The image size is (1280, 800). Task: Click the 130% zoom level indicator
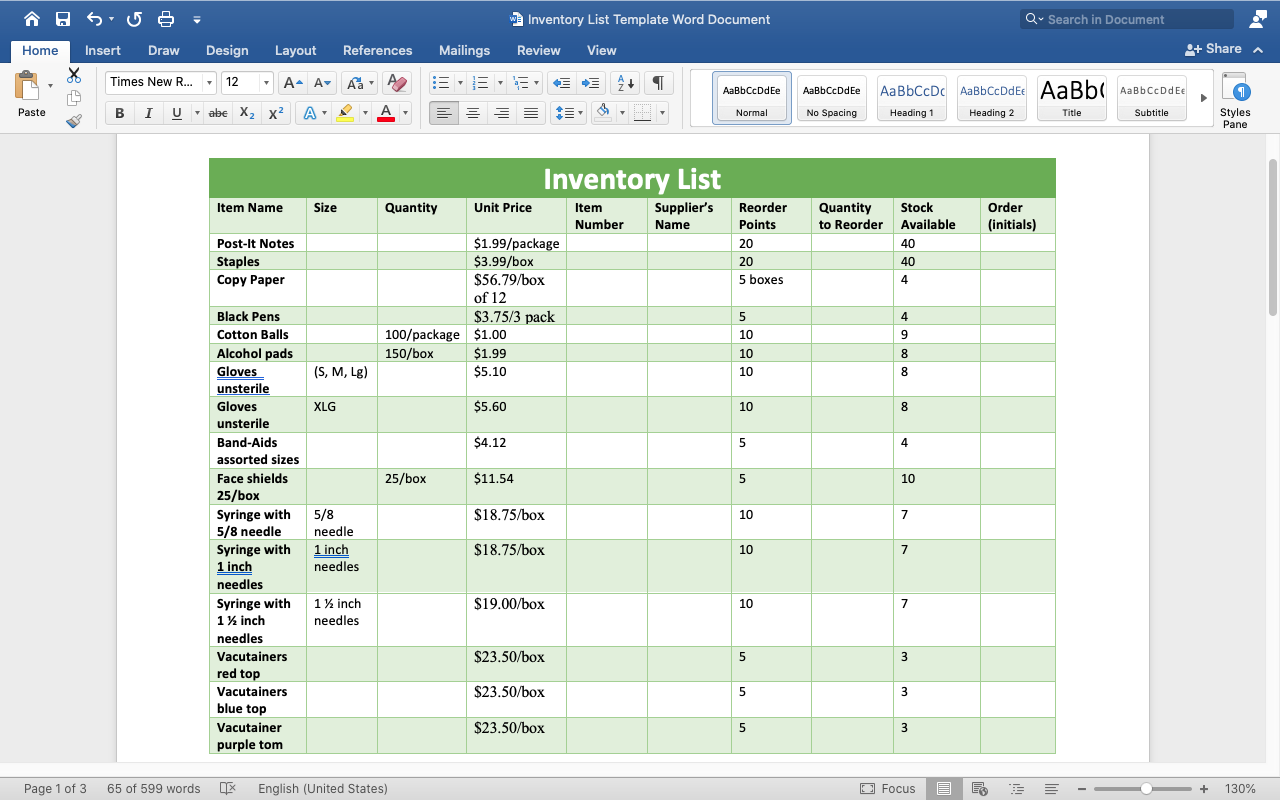point(1240,788)
